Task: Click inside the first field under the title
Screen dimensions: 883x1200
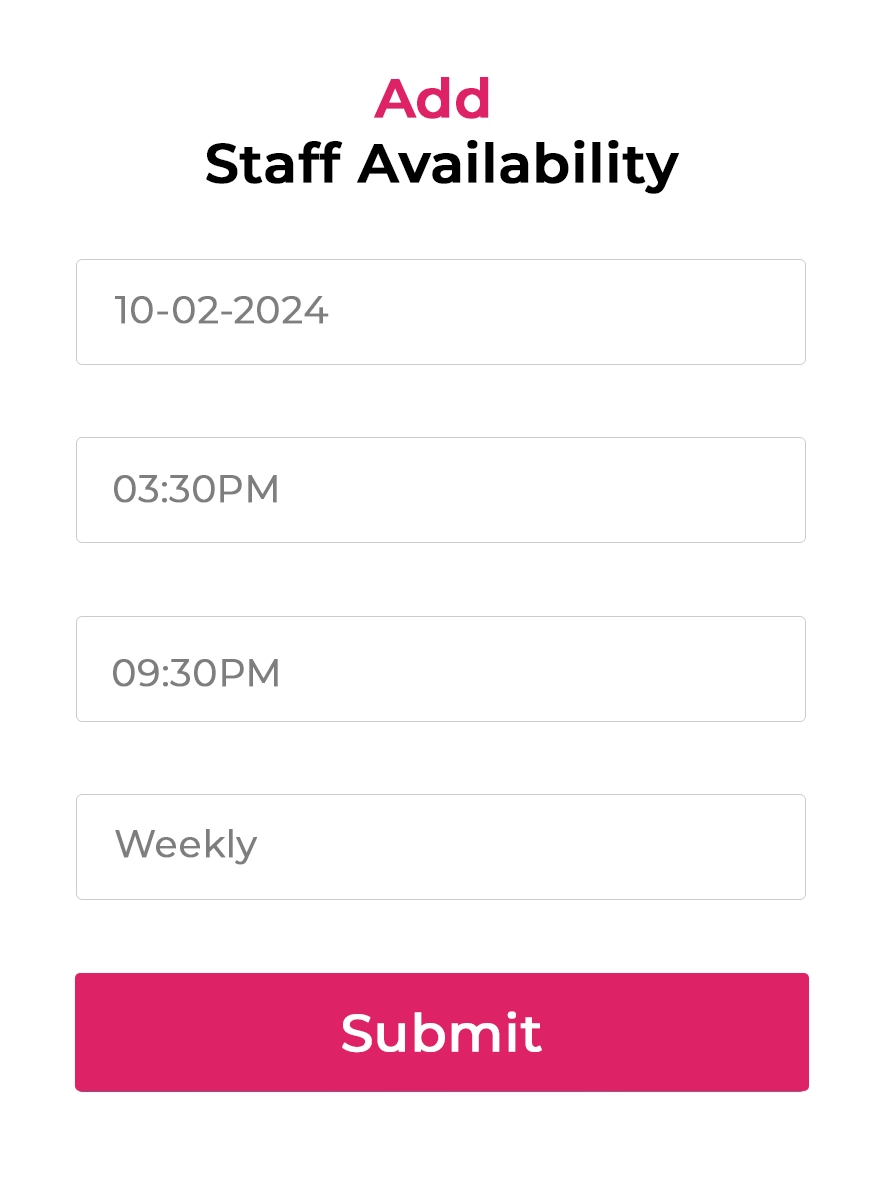Action: tap(441, 312)
